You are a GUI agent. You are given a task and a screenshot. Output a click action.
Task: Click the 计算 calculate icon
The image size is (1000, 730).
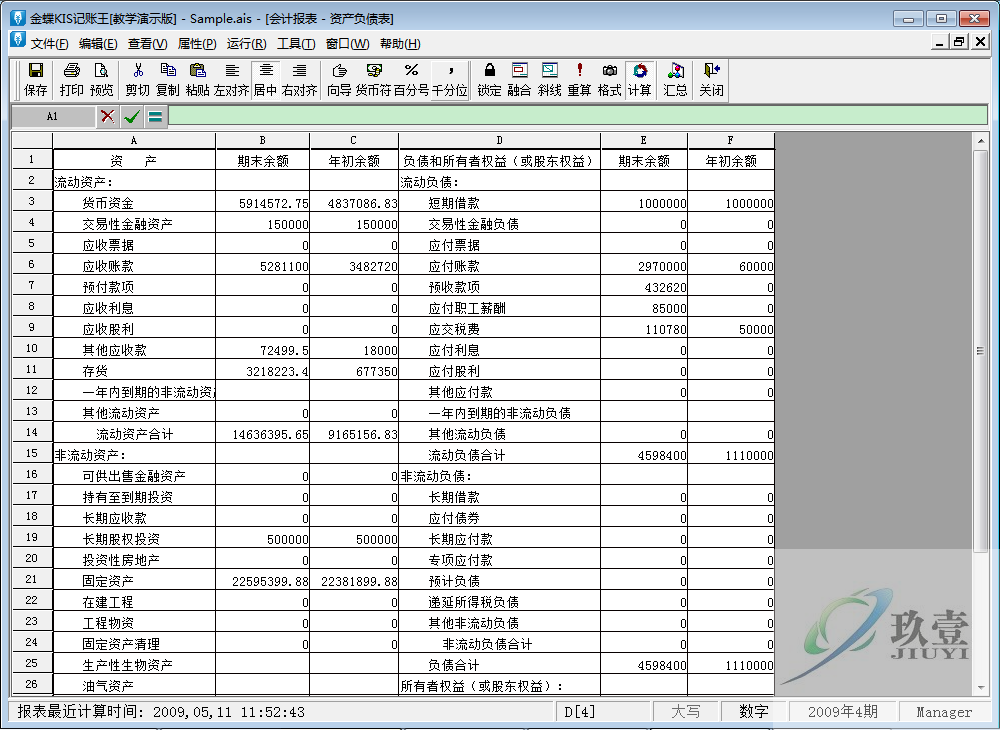coord(640,80)
